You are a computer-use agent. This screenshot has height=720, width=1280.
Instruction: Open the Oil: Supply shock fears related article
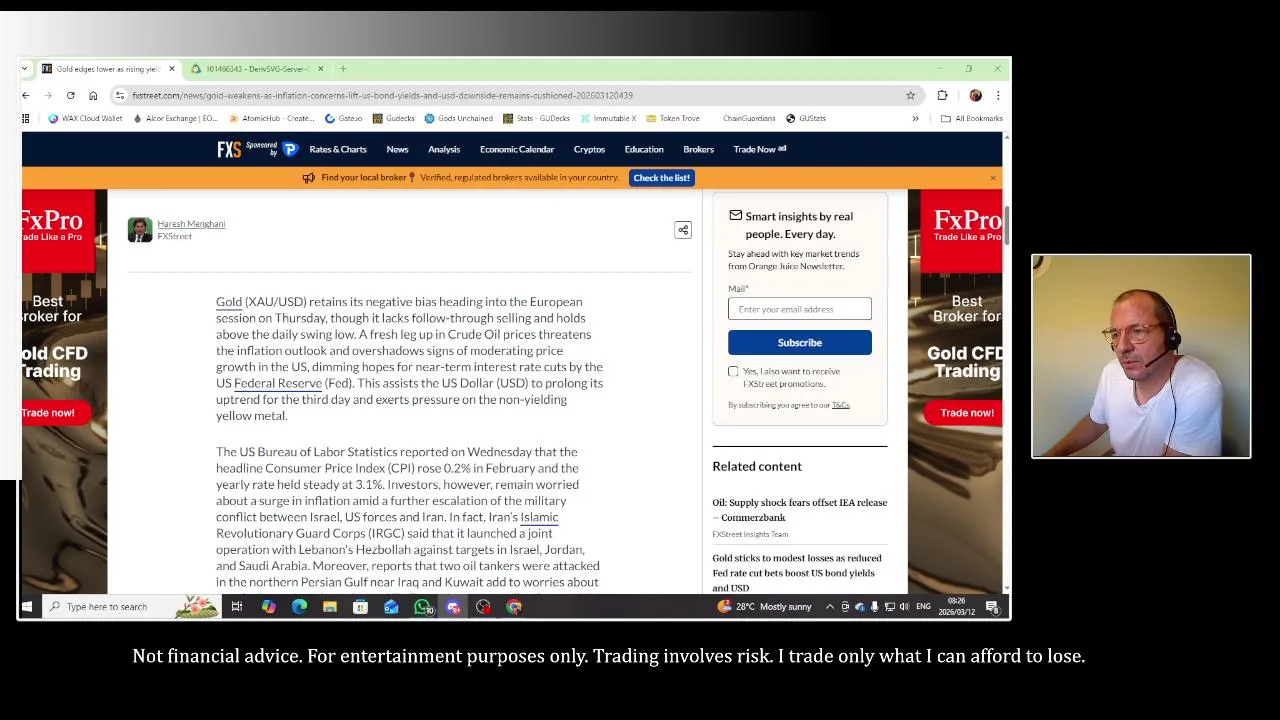click(799, 510)
